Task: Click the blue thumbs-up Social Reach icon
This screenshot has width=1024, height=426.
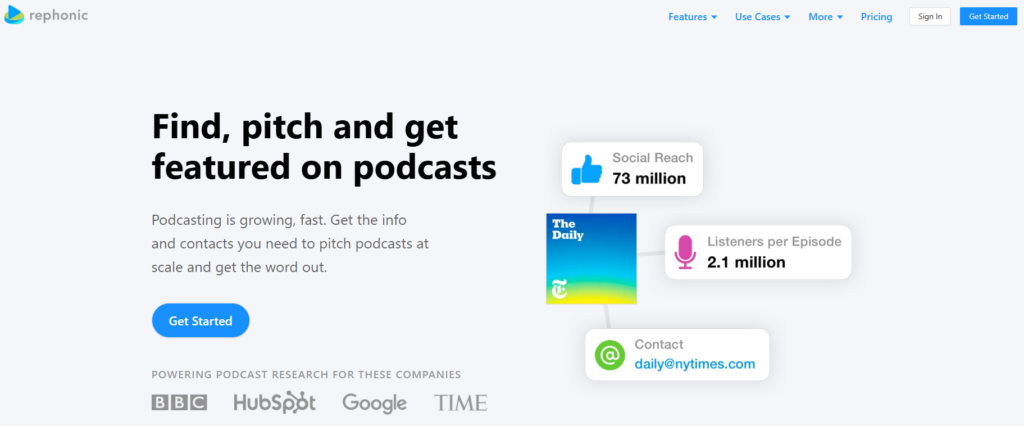Action: [586, 169]
